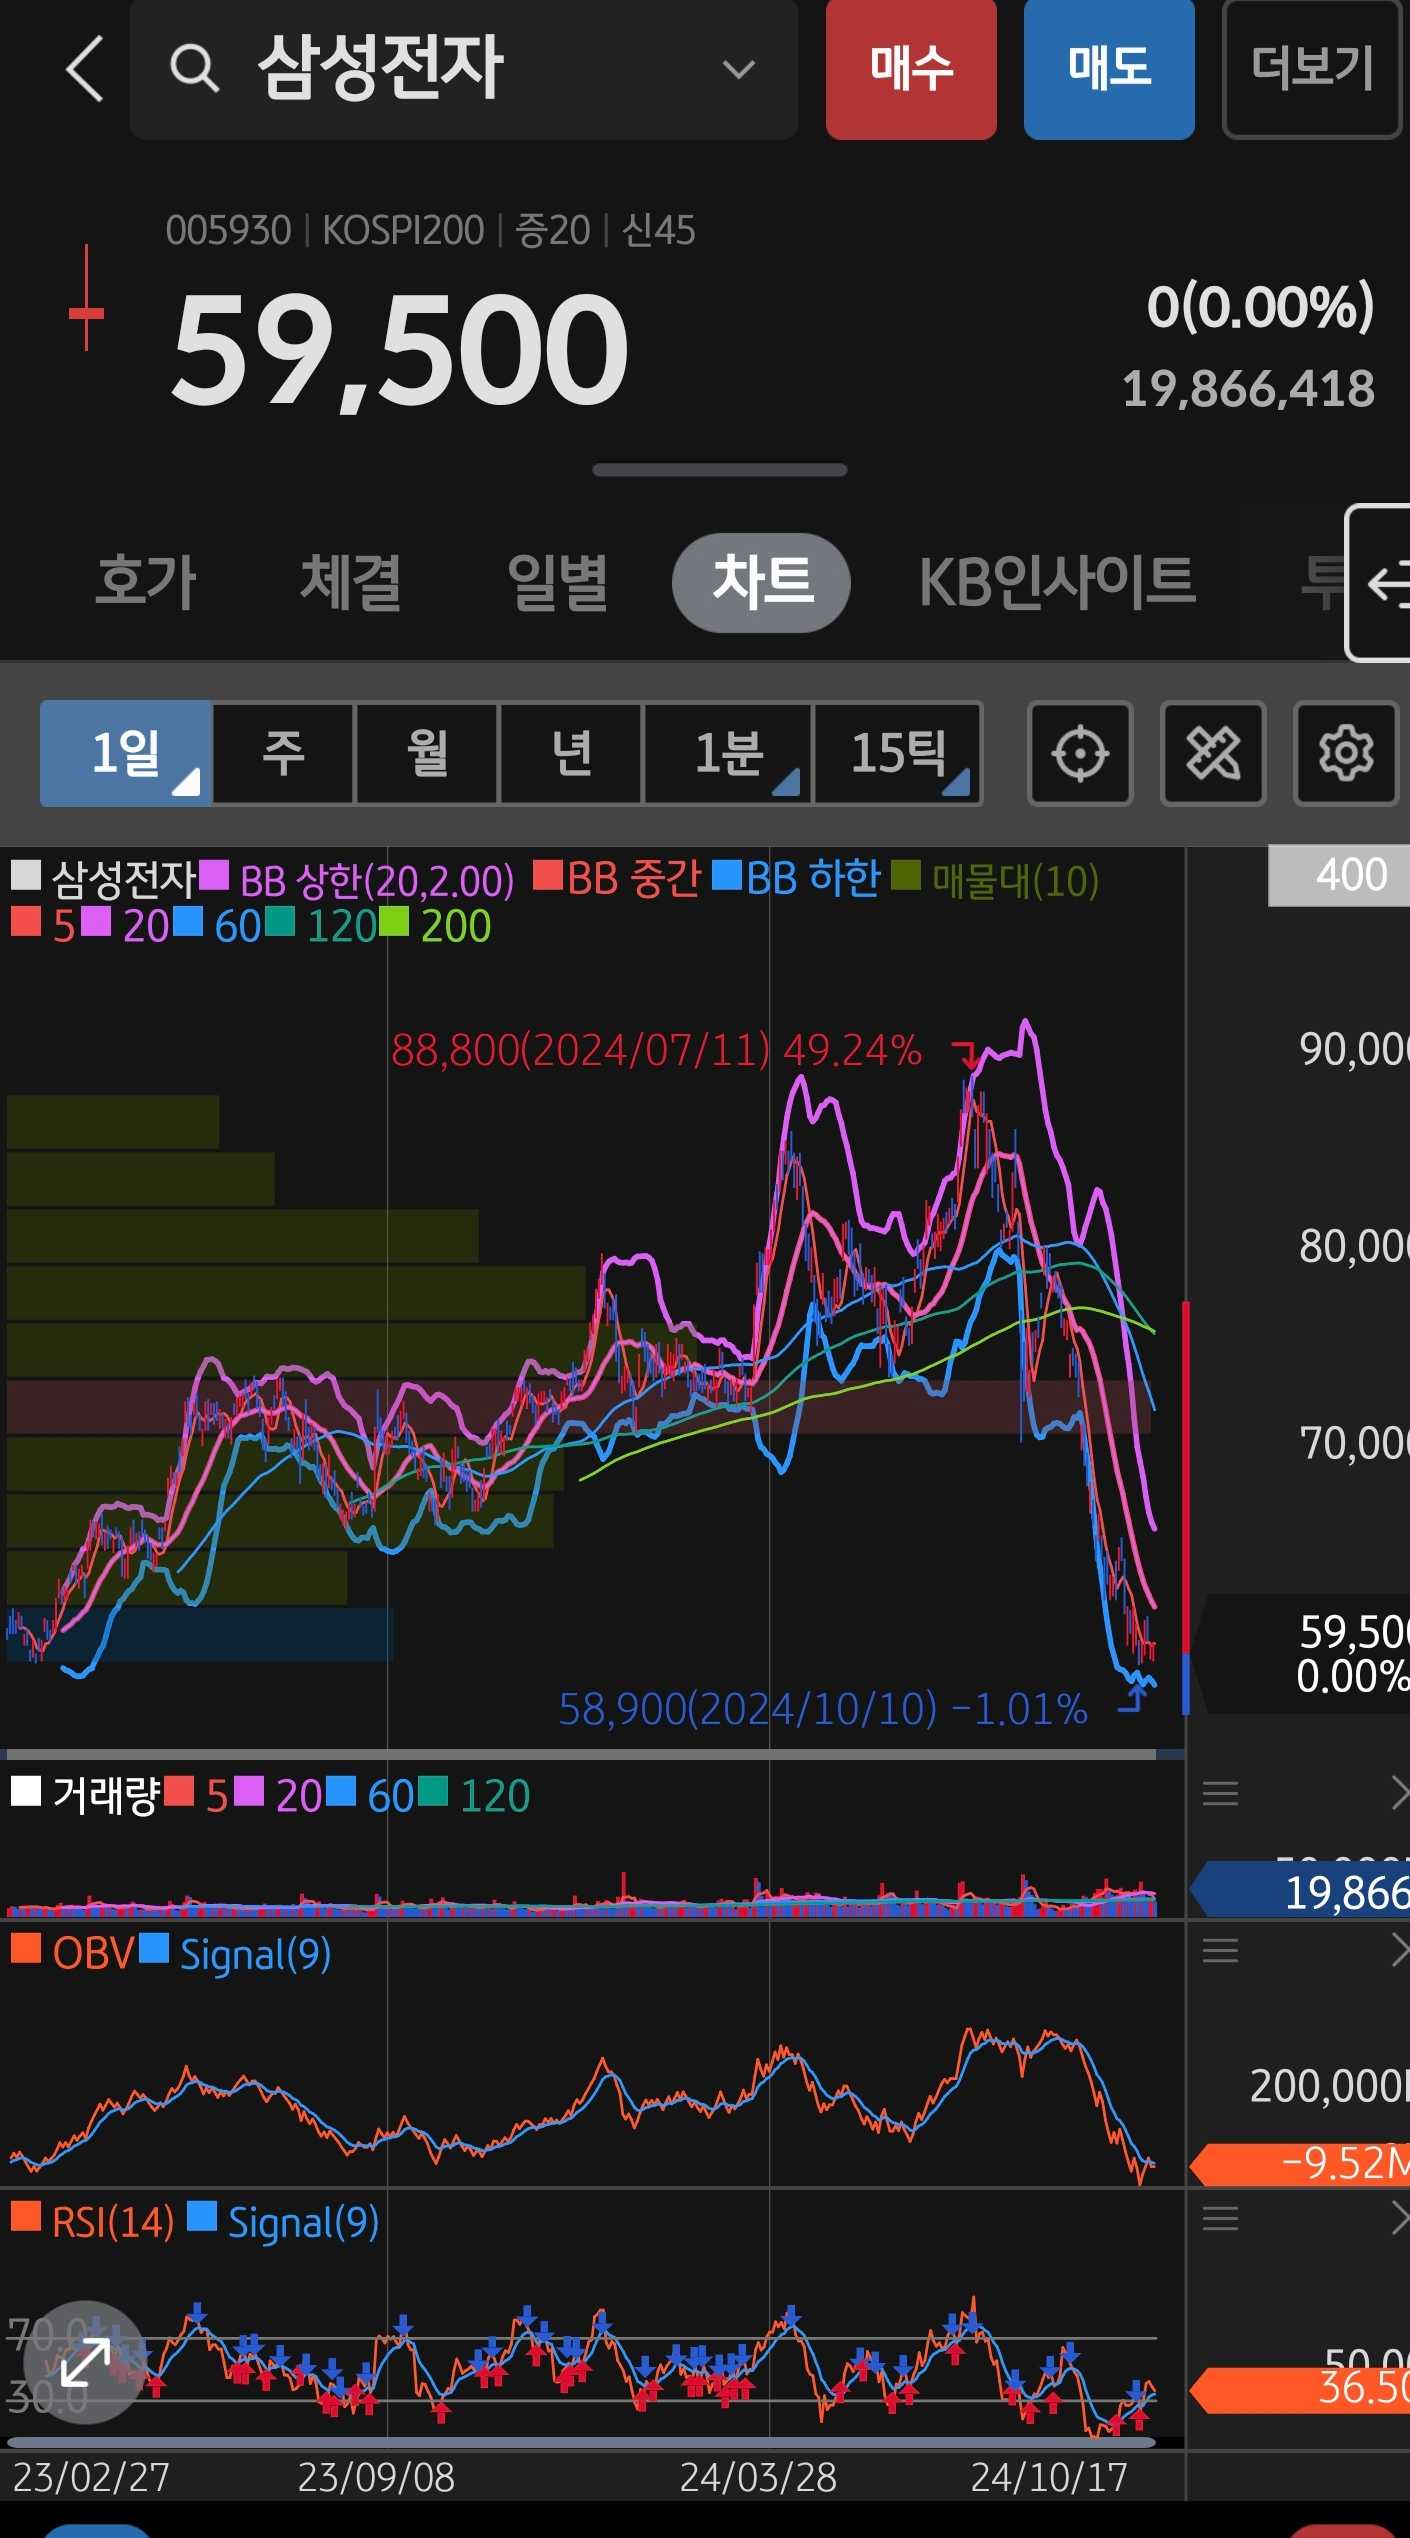The image size is (1410, 2538).
Task: Tap the red 매수 buy button
Action: [911, 69]
